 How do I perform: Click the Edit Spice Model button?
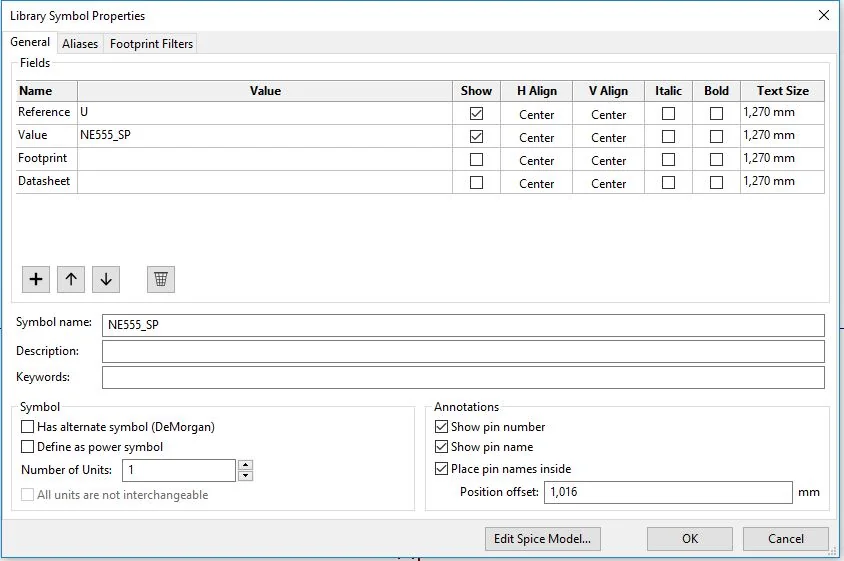point(543,538)
